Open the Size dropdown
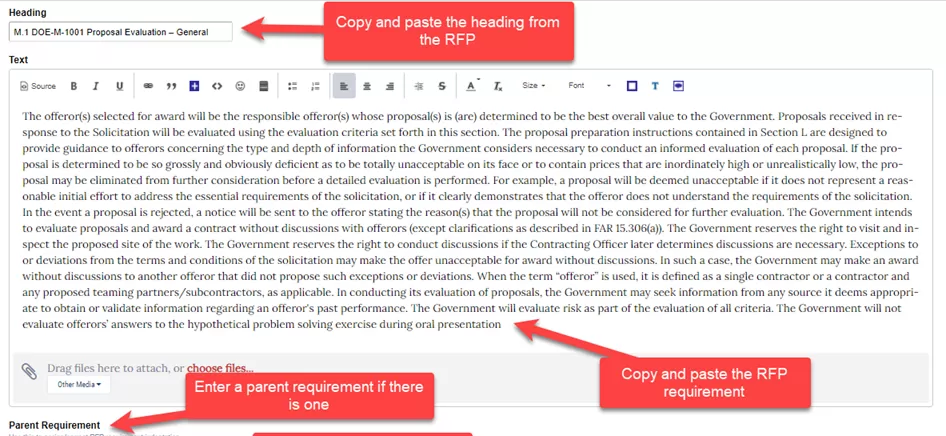This screenshot has height=436, width=946. pos(535,86)
